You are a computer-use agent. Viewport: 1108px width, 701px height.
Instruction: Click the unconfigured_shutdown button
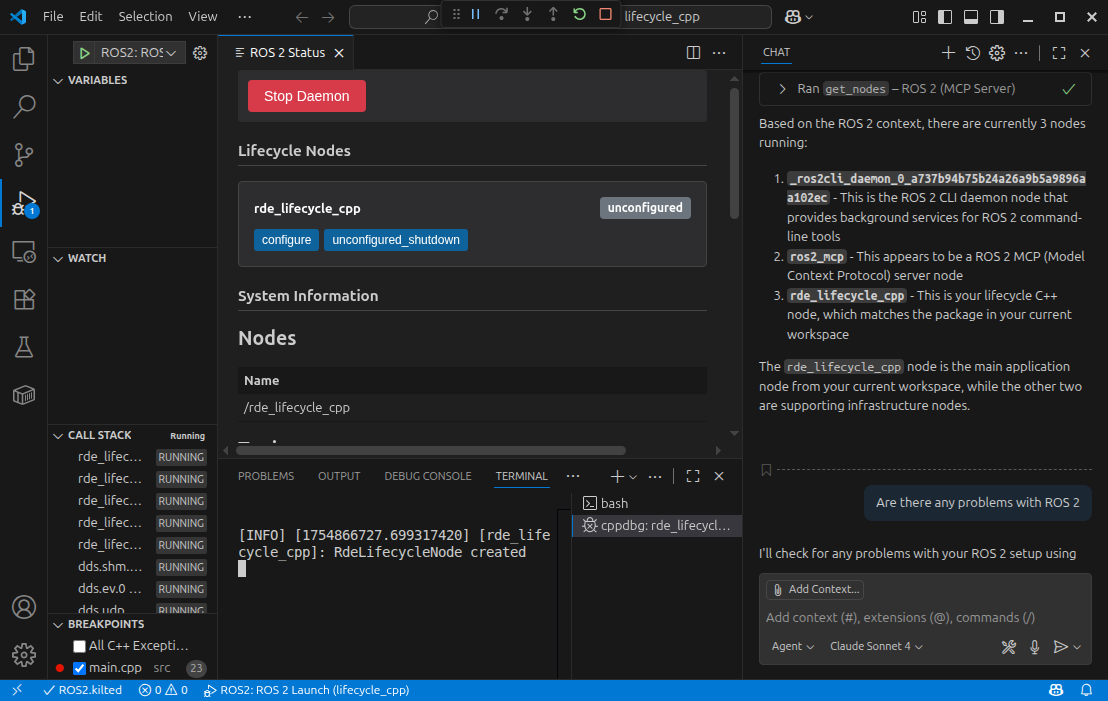[396, 240]
